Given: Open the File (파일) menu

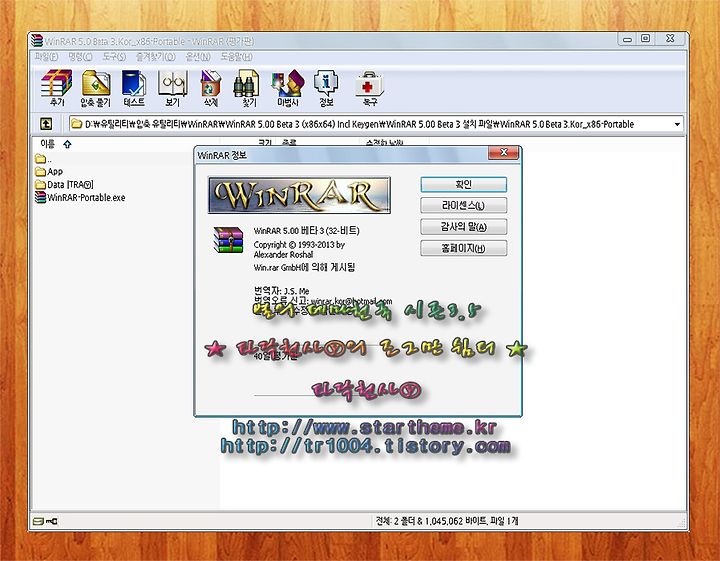Looking at the screenshot, I should [x=46, y=57].
